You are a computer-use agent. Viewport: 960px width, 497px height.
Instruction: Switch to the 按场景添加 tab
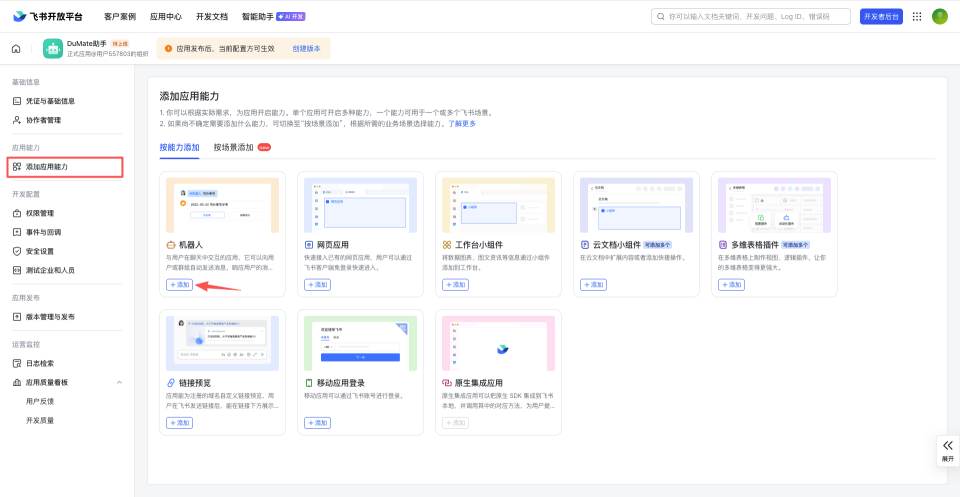tap(233, 147)
